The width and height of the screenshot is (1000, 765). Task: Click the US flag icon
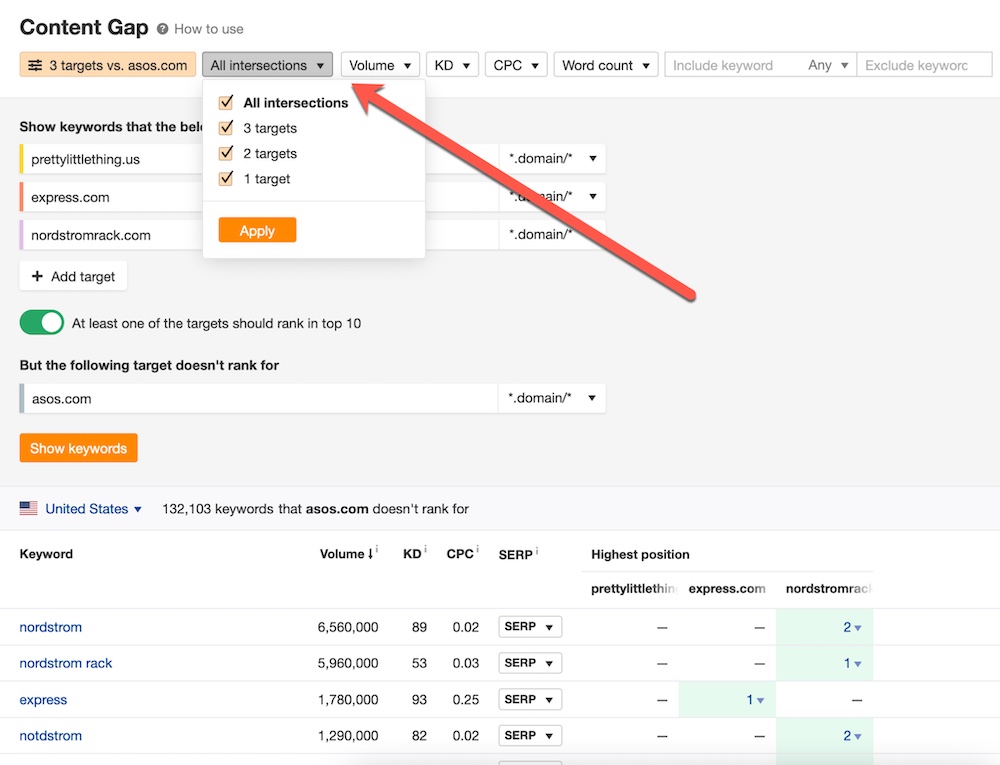[29, 509]
